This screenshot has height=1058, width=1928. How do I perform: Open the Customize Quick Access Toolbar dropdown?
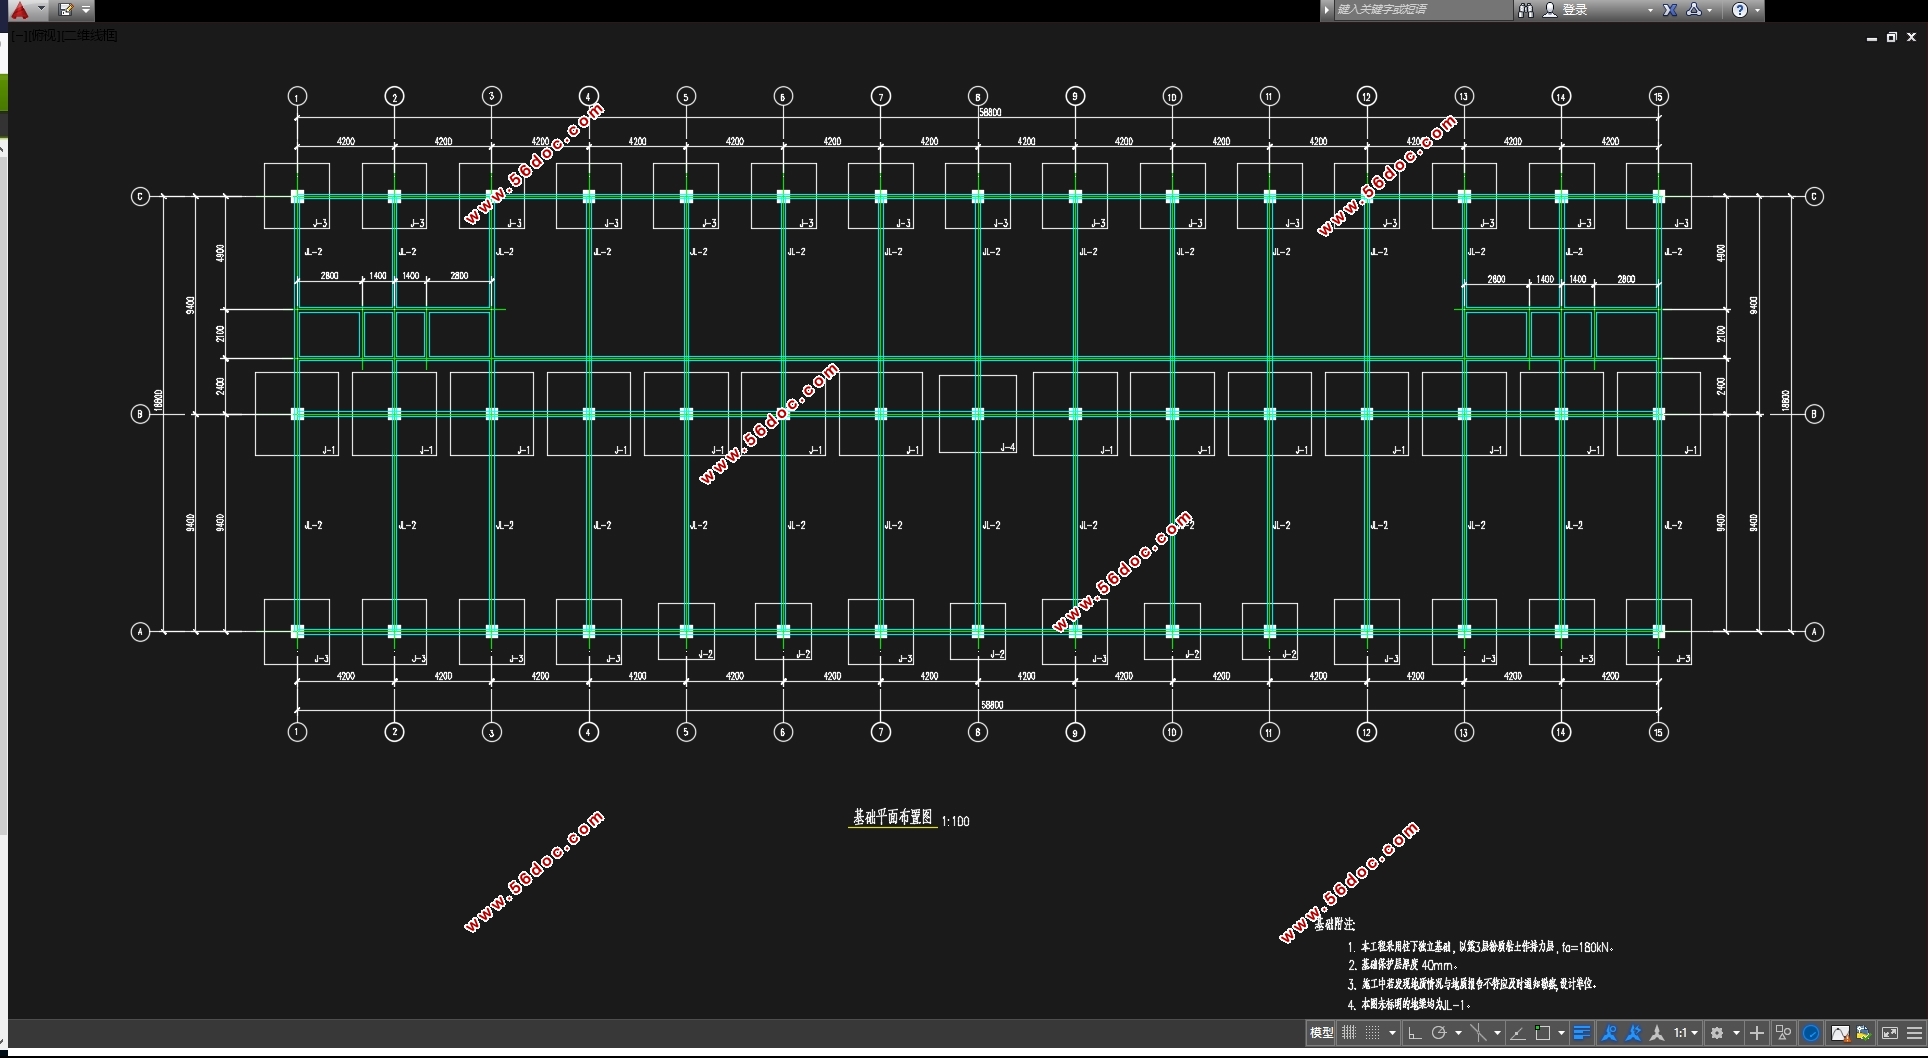[86, 10]
